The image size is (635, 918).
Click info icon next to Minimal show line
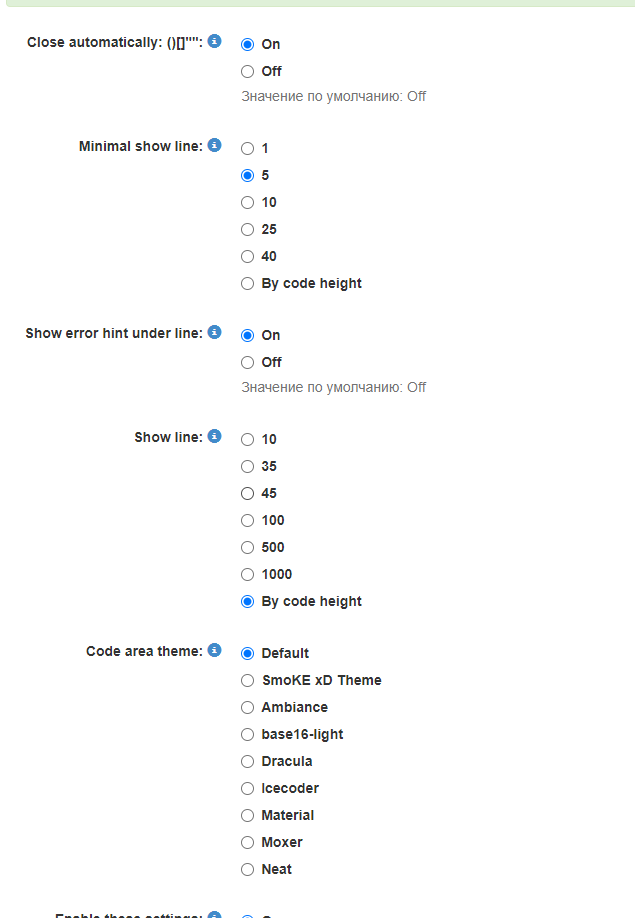(x=214, y=146)
